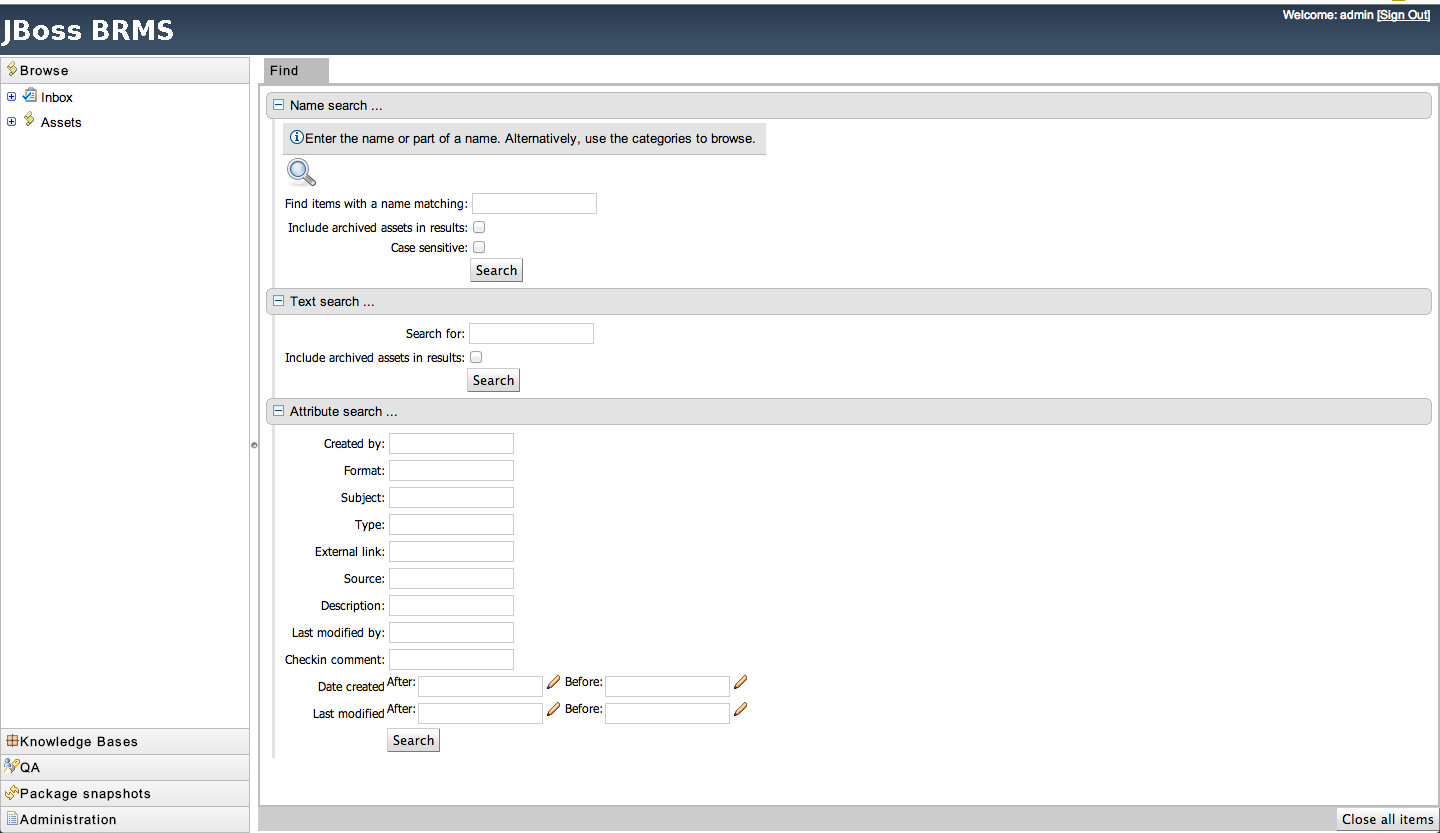Open the Knowledge Bases accordion panel
Screen dimensions: 1440x833
[x=125, y=741]
